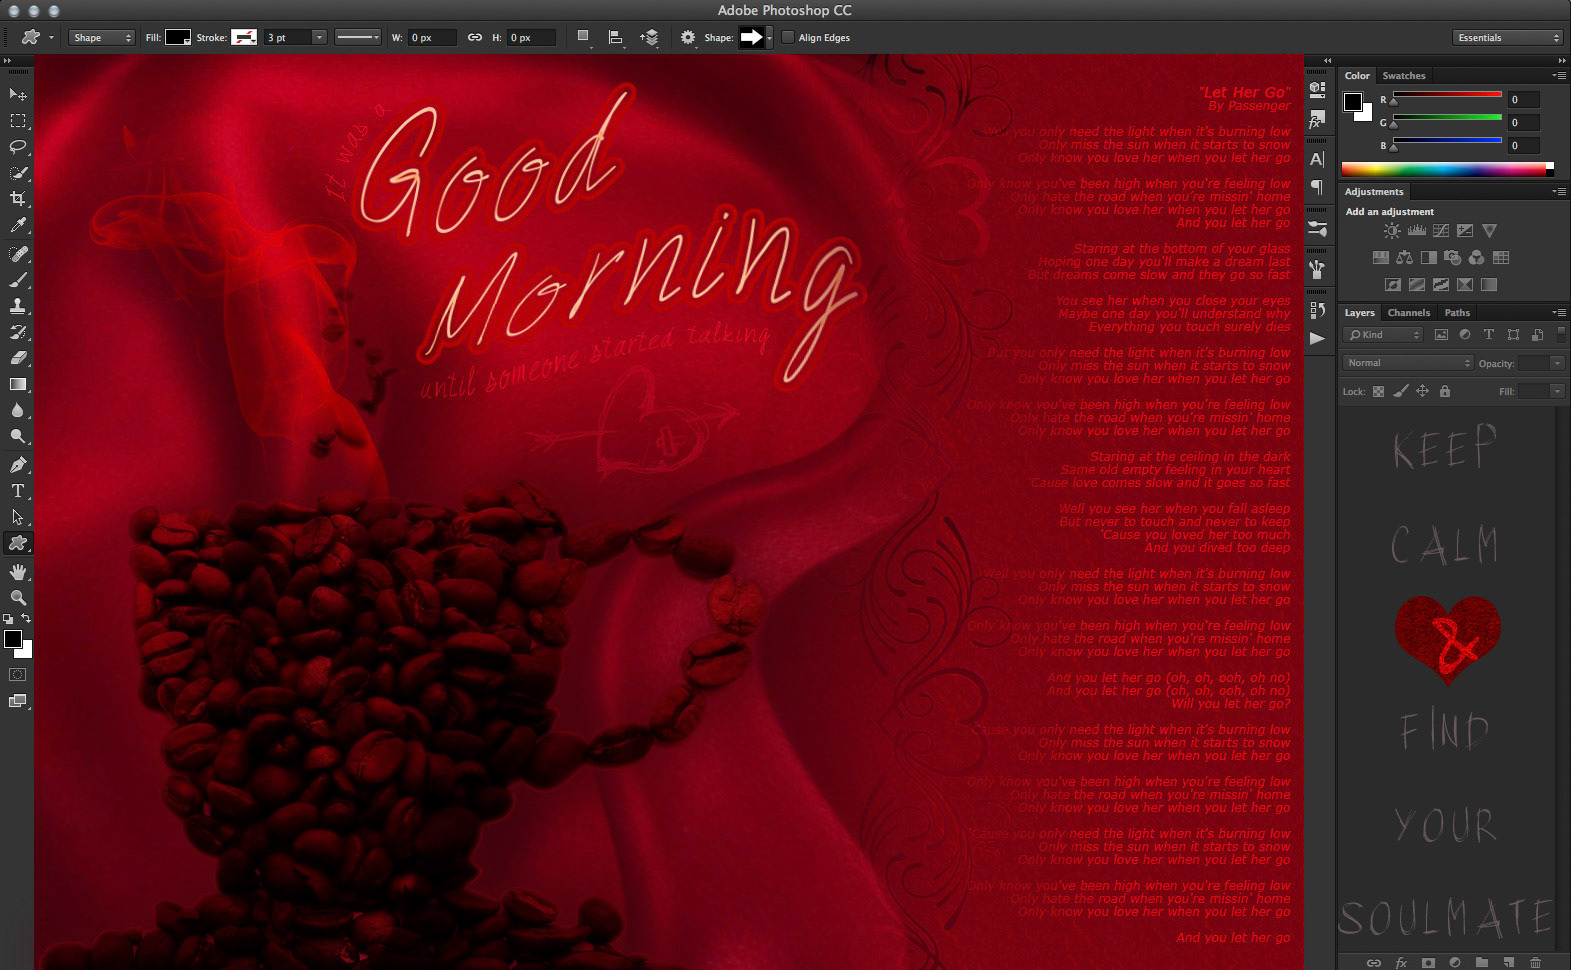1571x970 pixels.
Task: Select the Hand tool
Action: (18, 572)
